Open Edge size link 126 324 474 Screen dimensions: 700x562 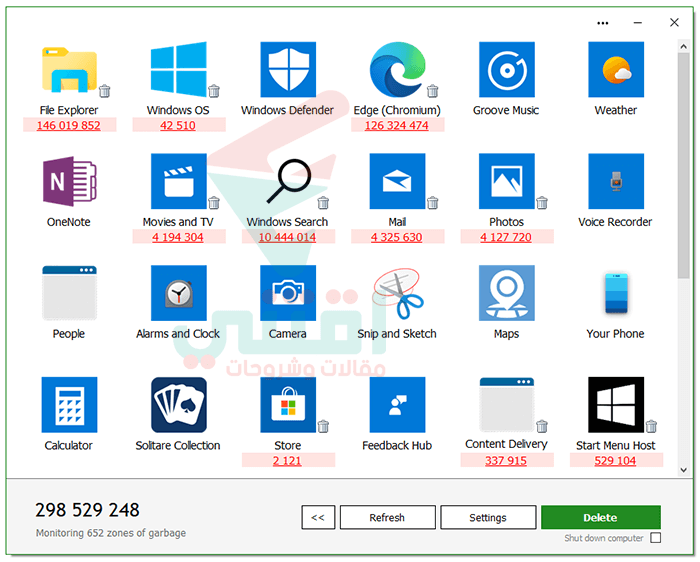point(397,125)
